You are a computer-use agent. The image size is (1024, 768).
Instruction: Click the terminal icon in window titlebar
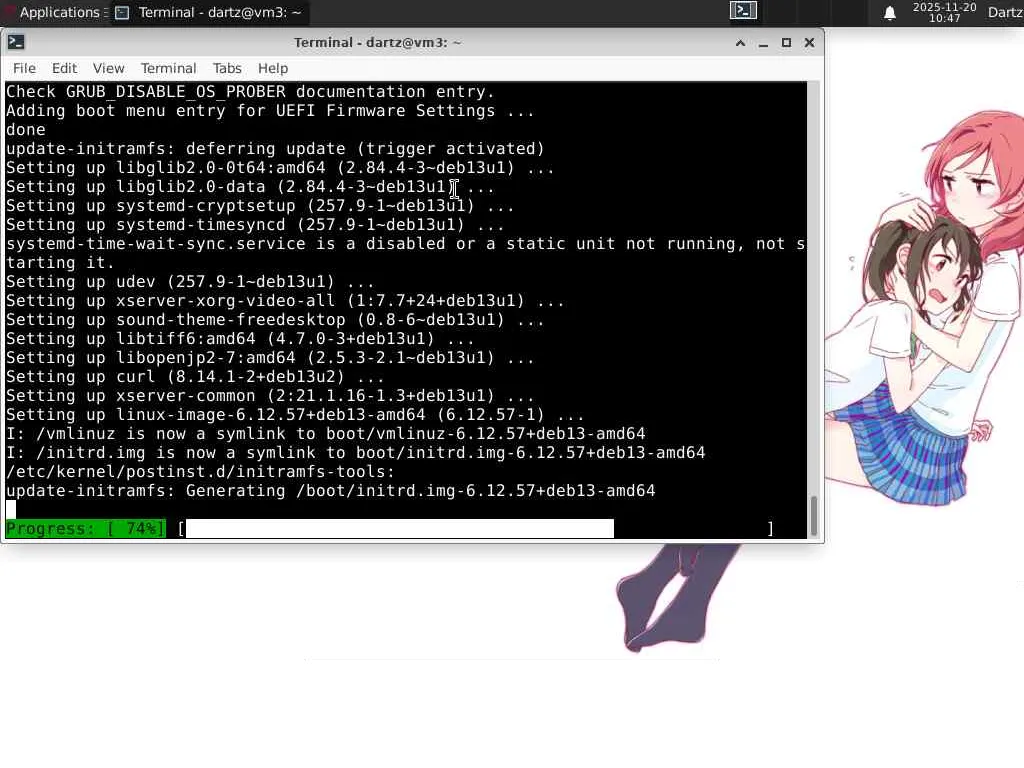pyautogui.click(x=16, y=42)
